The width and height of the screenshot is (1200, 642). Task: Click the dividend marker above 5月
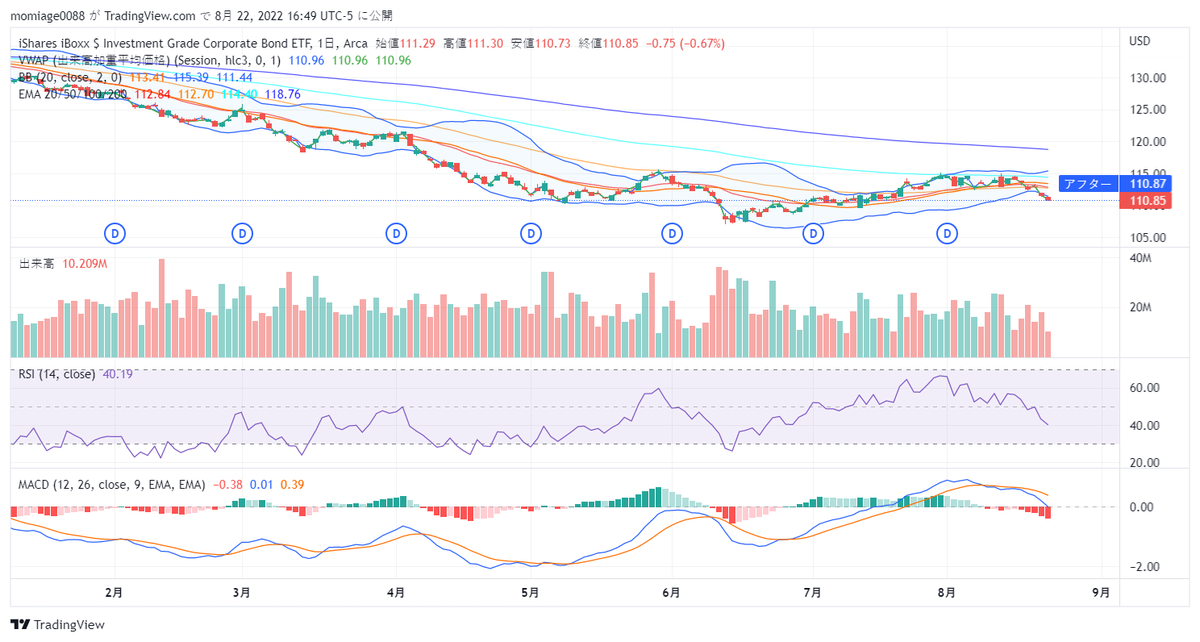click(x=529, y=233)
